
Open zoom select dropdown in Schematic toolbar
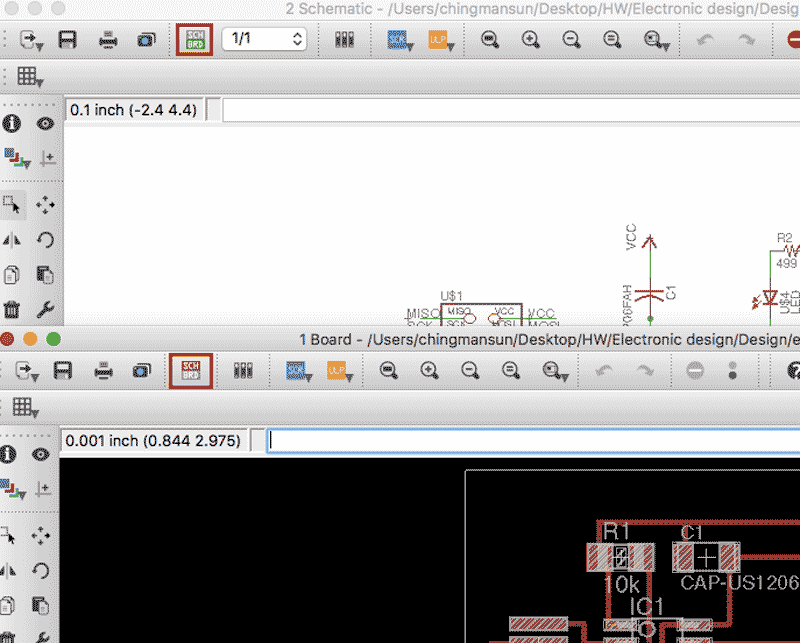click(x=656, y=40)
